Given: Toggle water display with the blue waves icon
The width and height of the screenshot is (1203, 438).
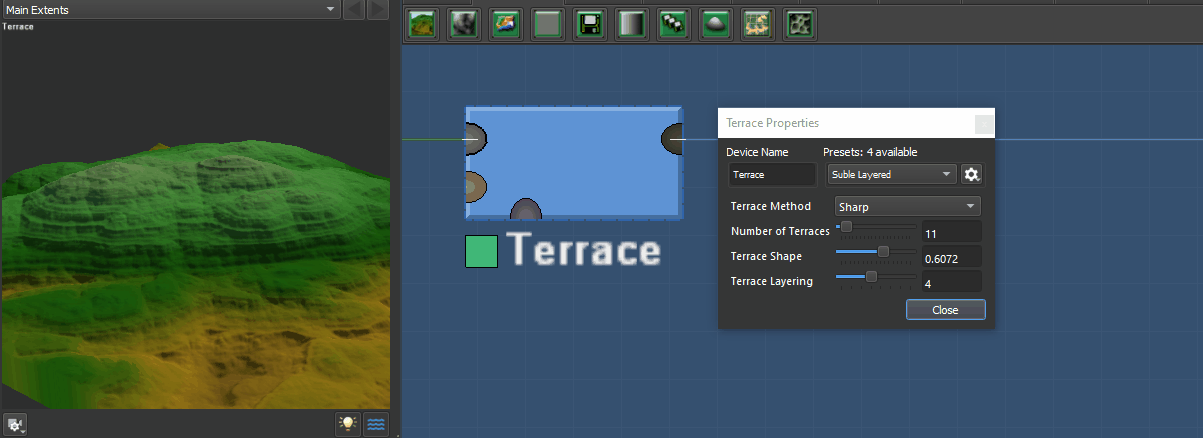Looking at the screenshot, I should (x=376, y=423).
